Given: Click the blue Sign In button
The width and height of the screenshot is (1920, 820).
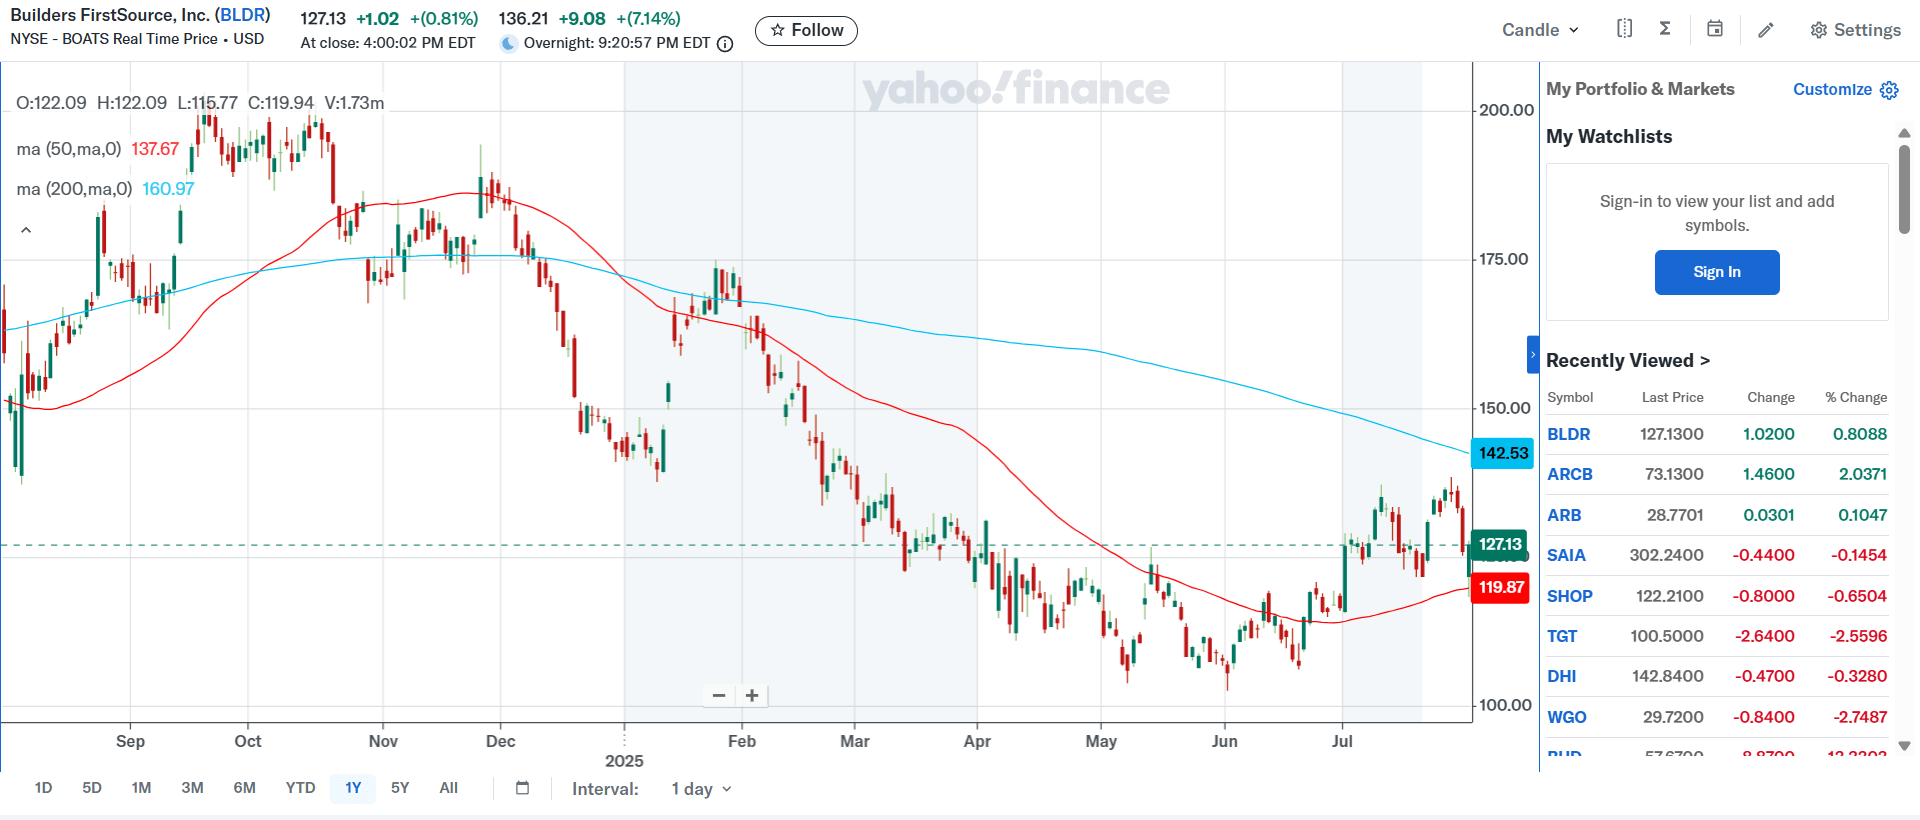Looking at the screenshot, I should click(x=1717, y=272).
